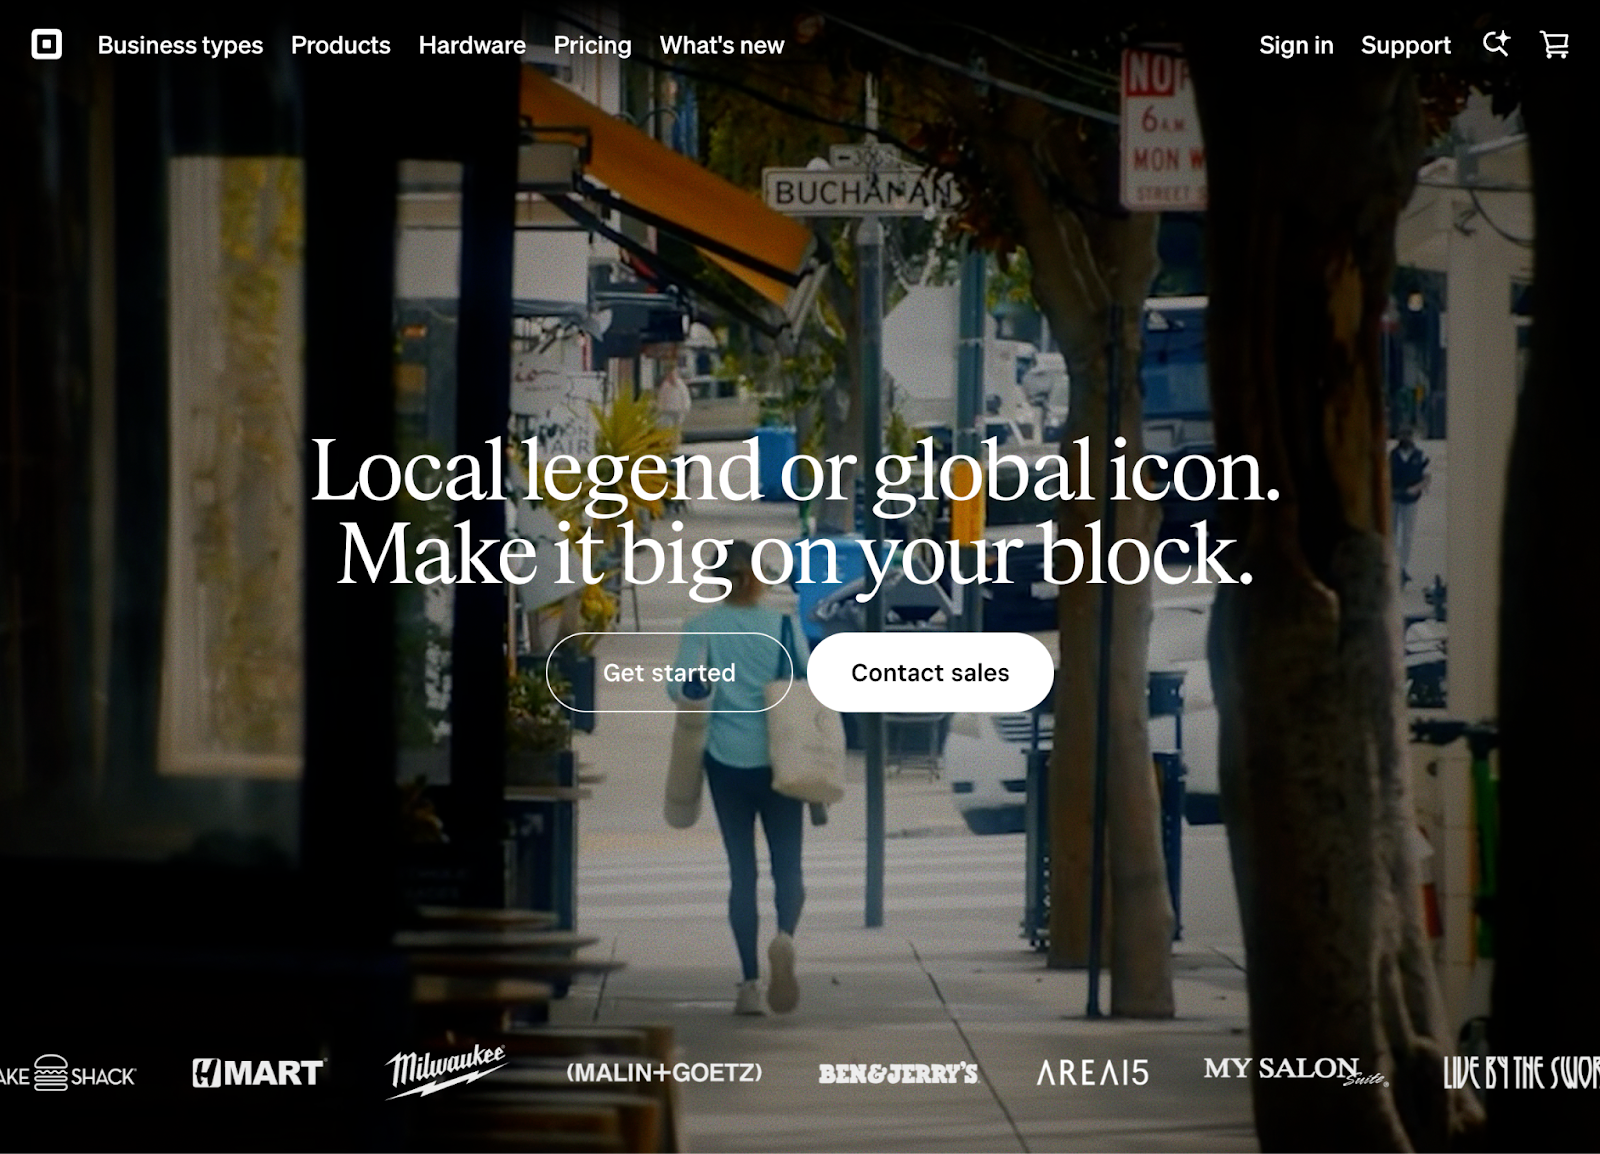Open the shopping cart icon
The image size is (1600, 1154).
1554,45
